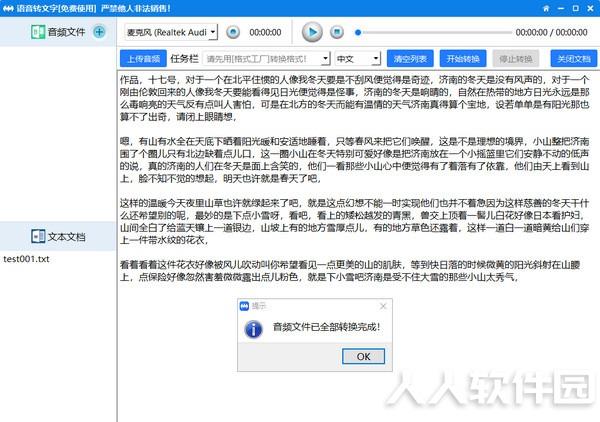
Task: Select test001.txt in the document list
Action: point(26,259)
